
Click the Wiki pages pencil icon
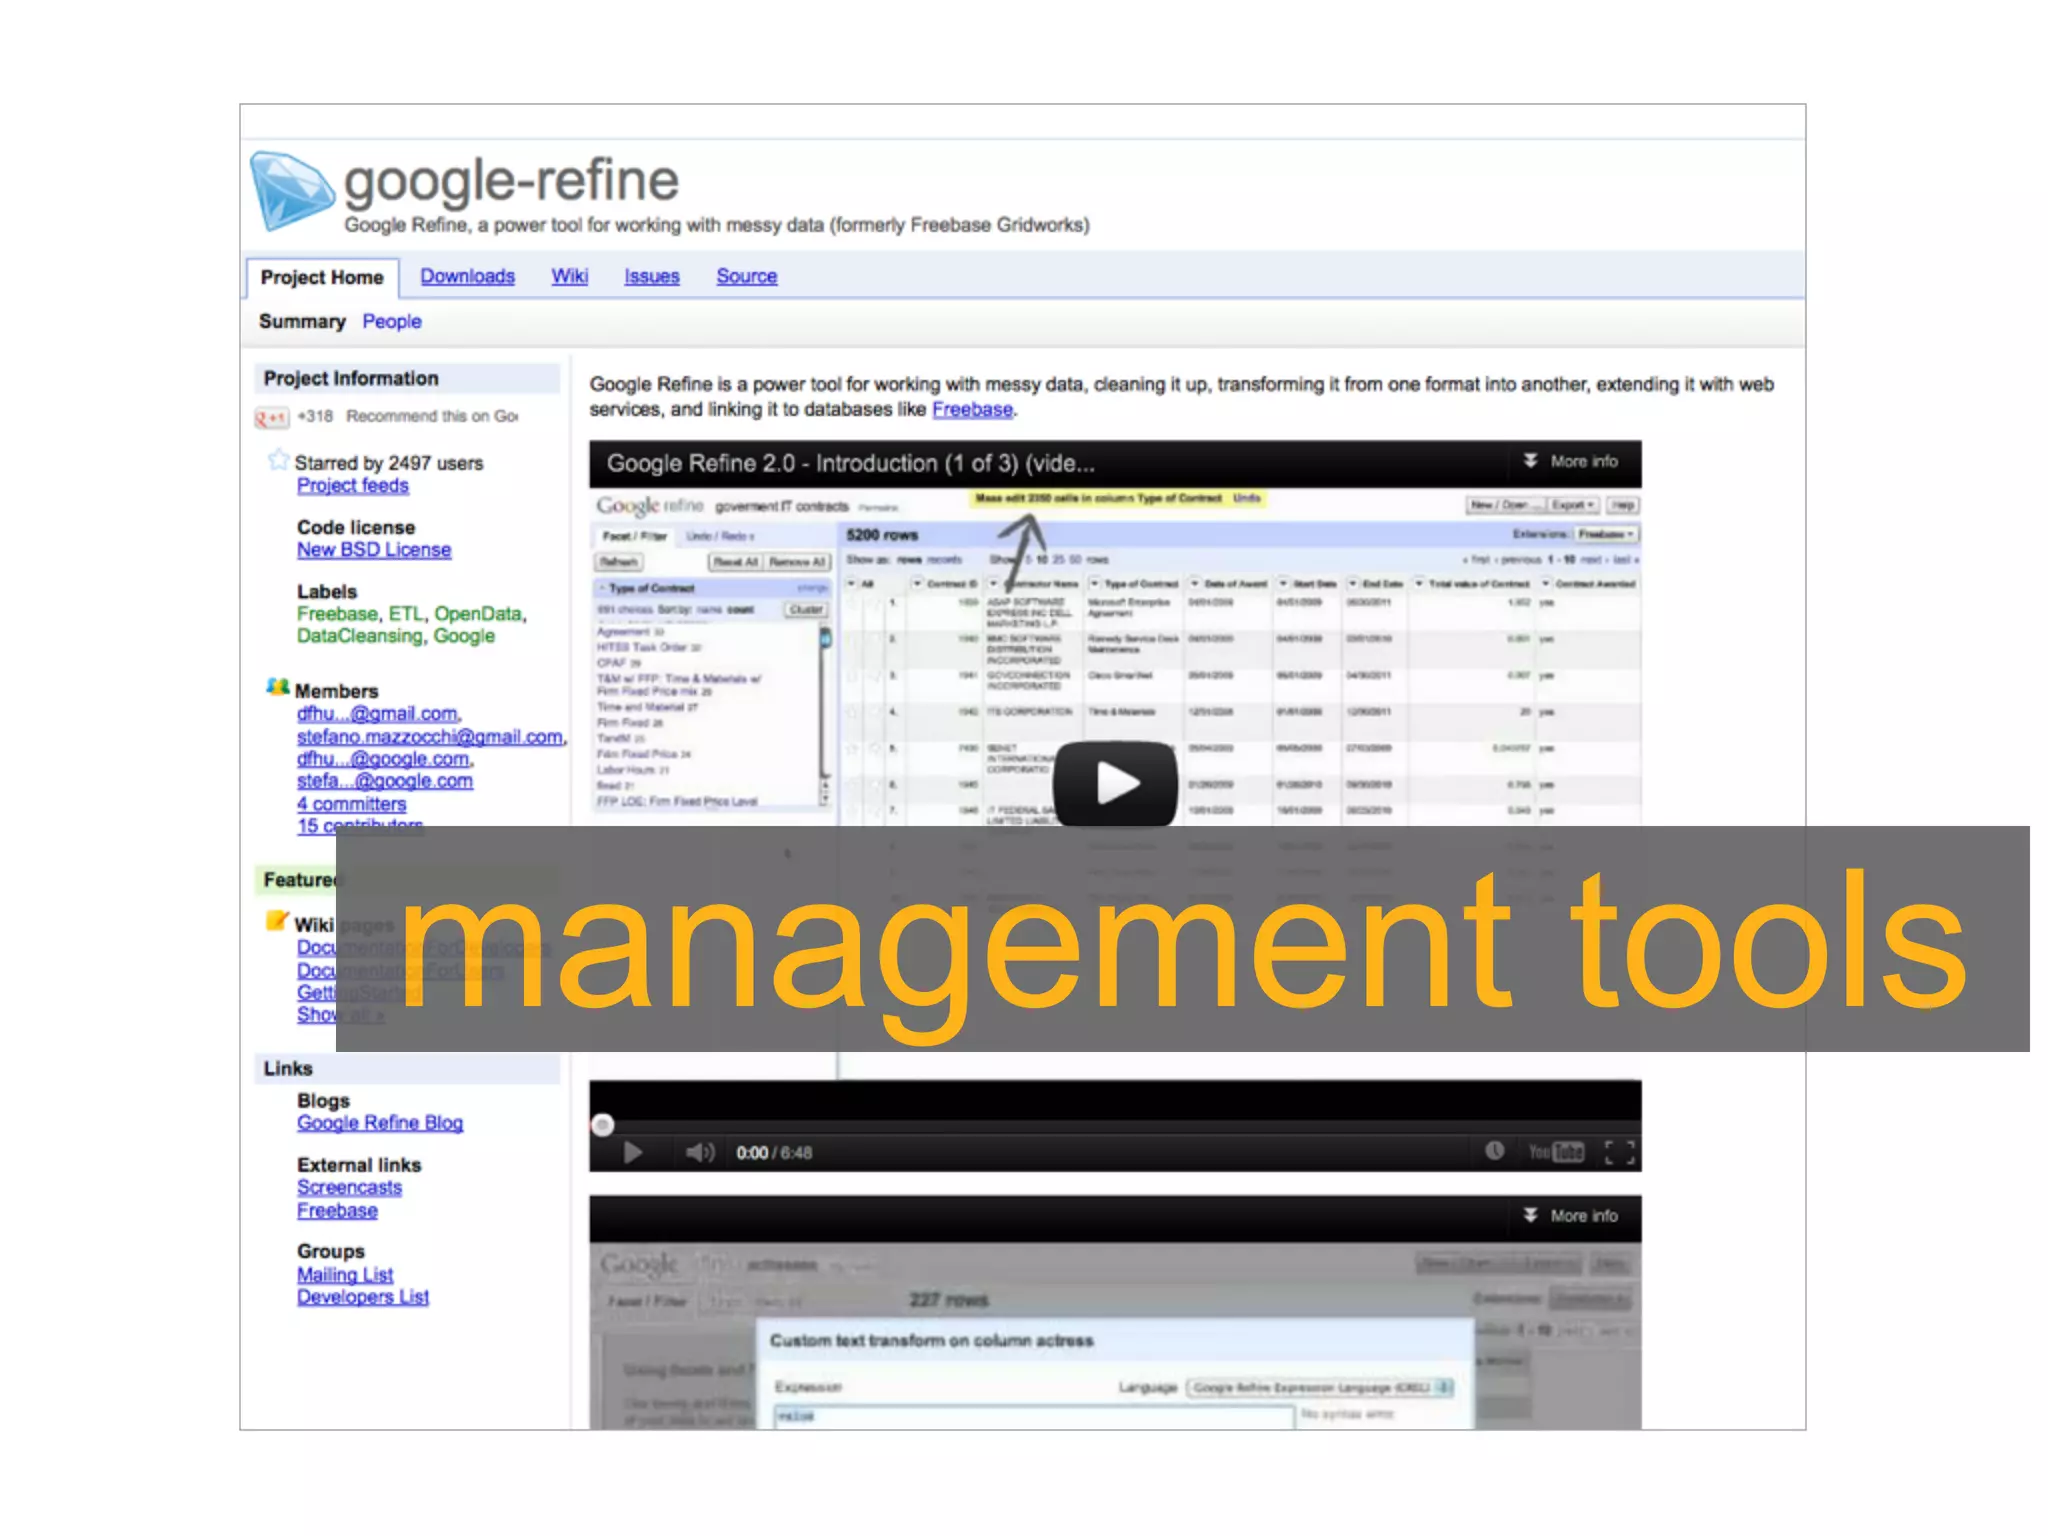(x=277, y=921)
